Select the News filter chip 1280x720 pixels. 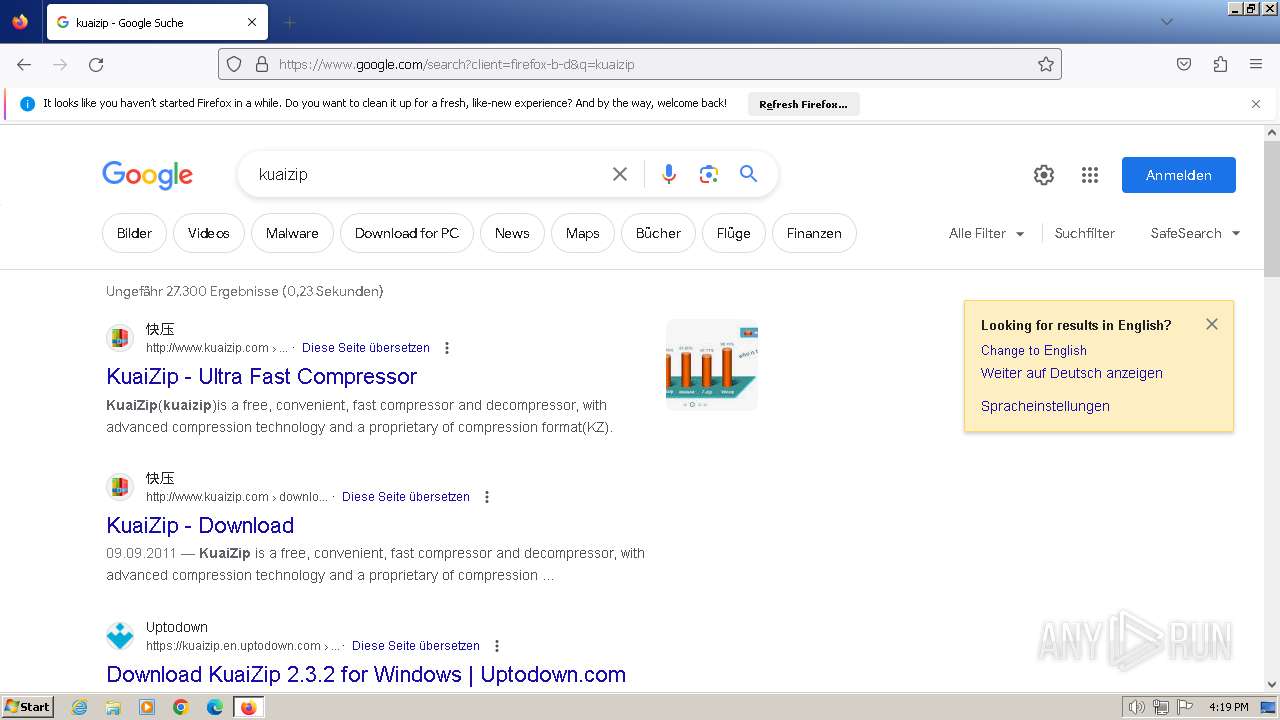512,233
